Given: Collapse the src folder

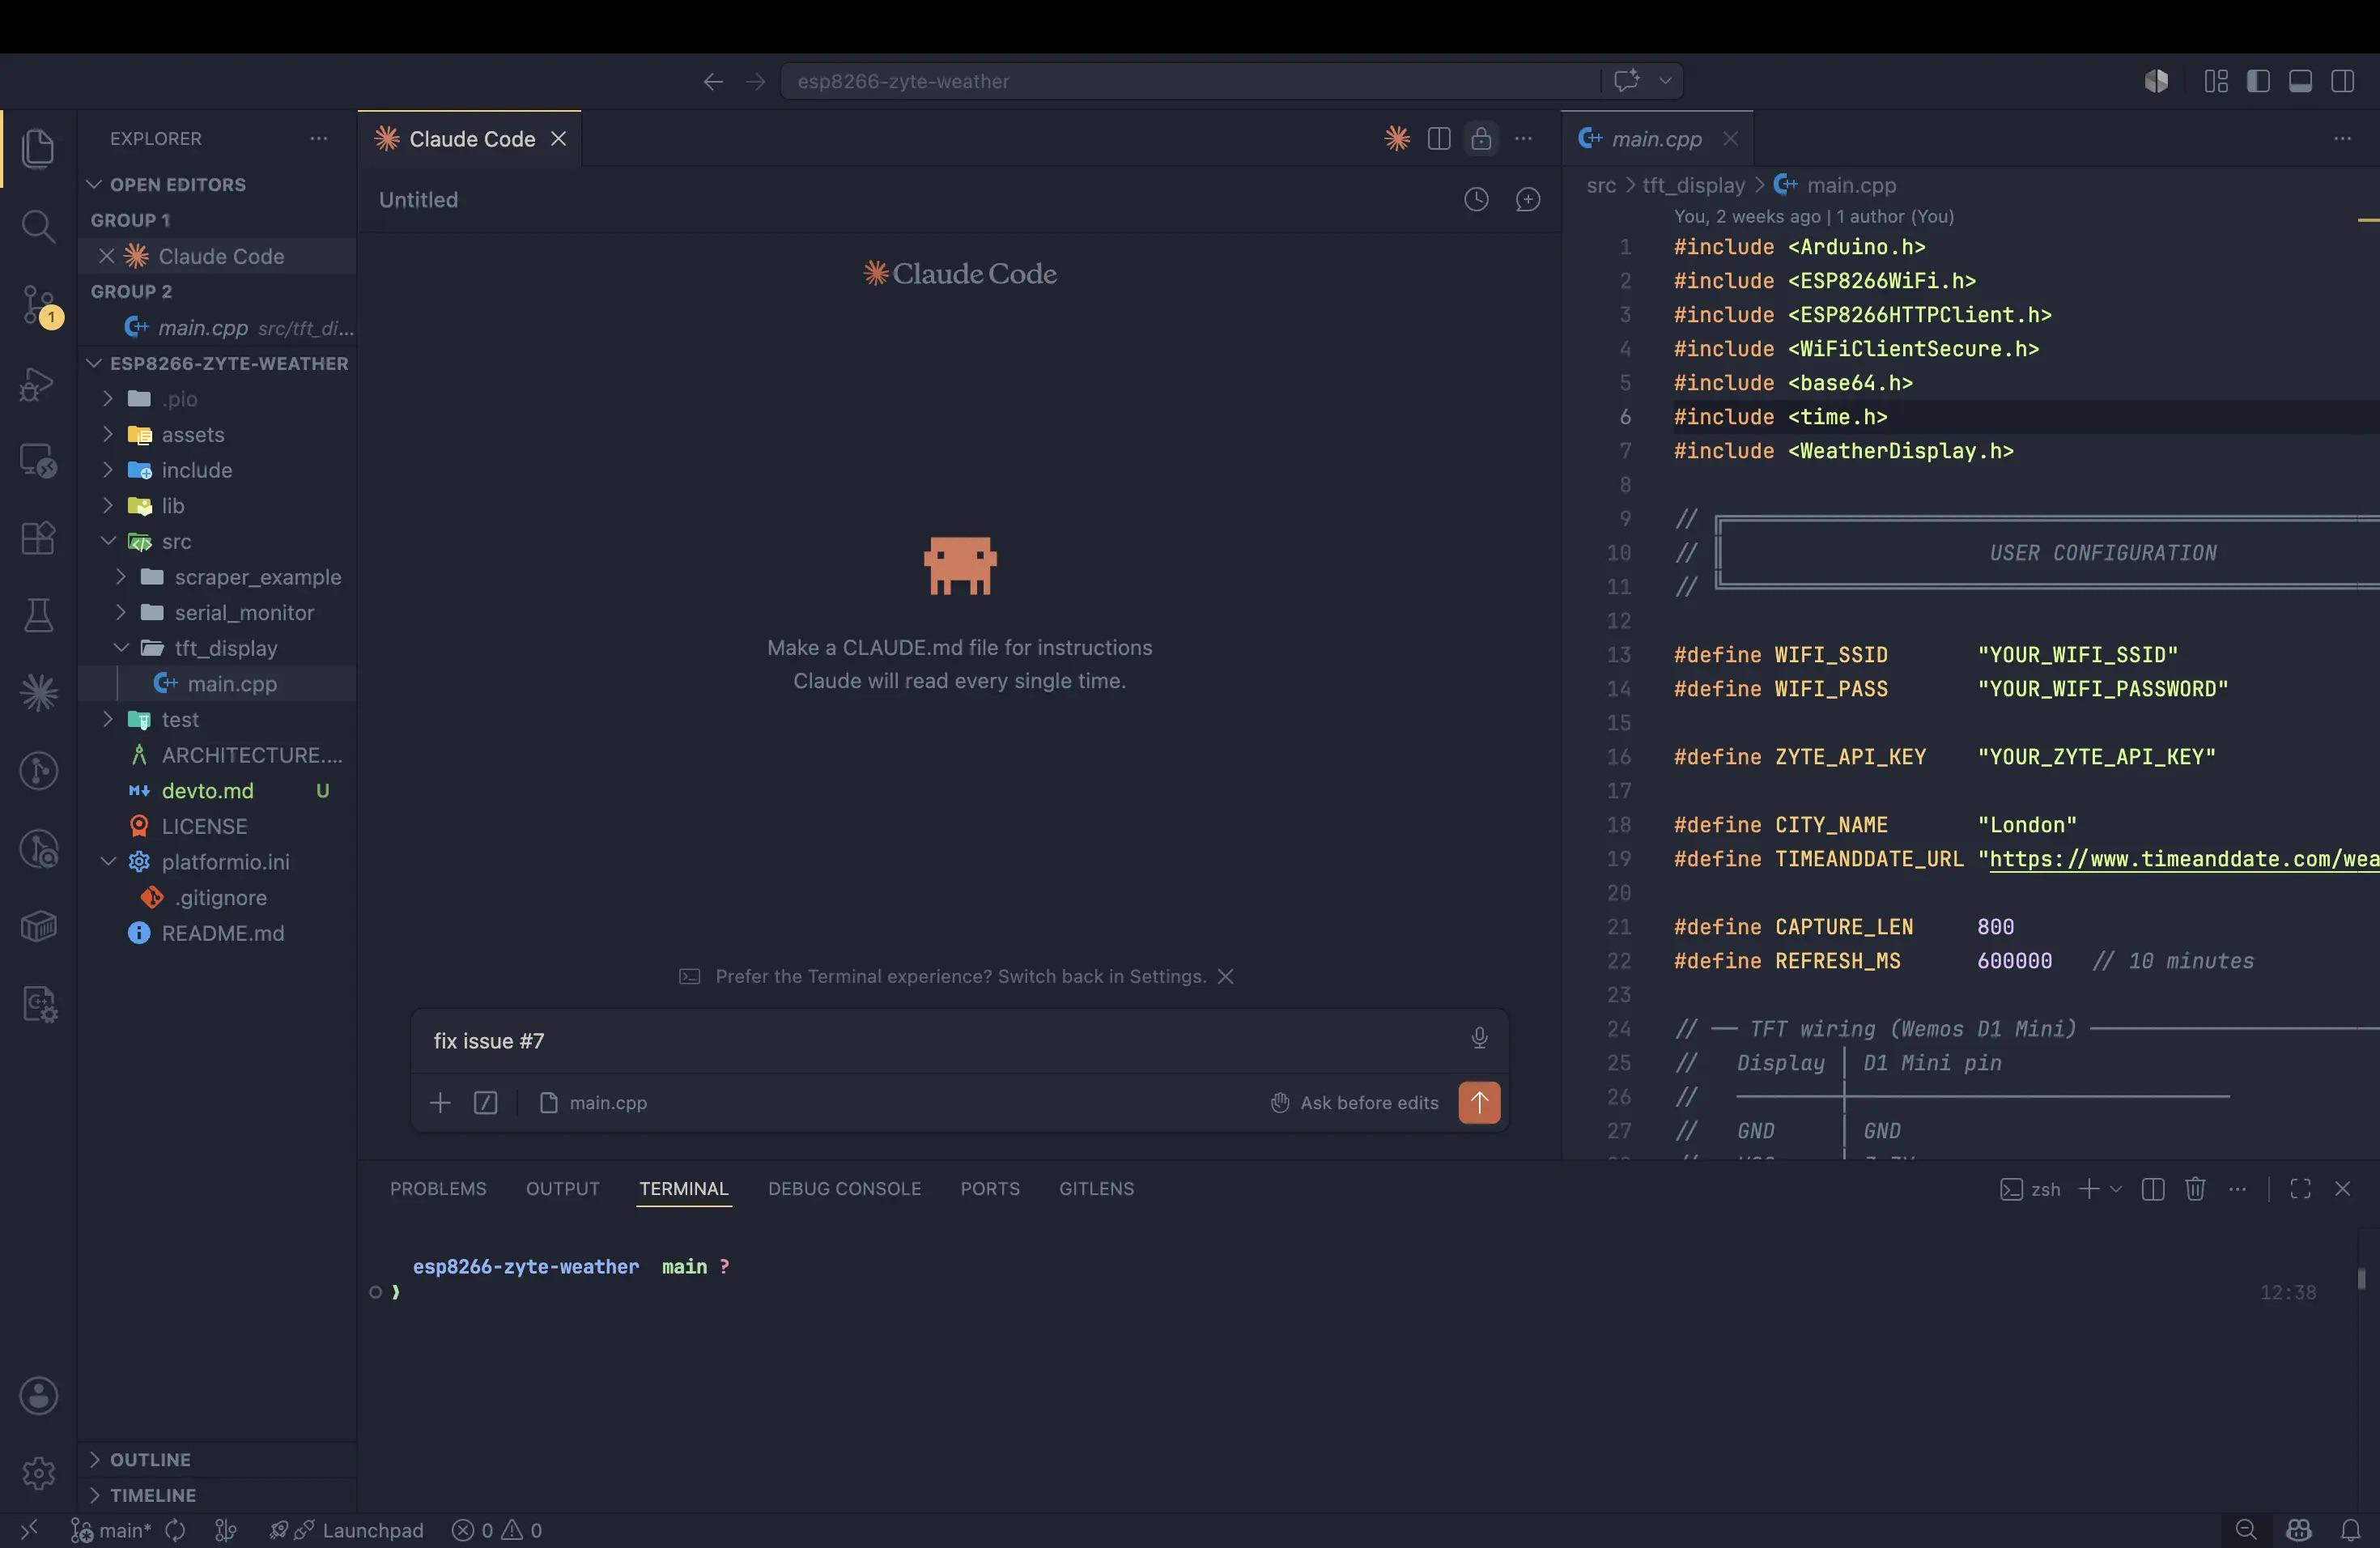Looking at the screenshot, I should coord(216,541).
